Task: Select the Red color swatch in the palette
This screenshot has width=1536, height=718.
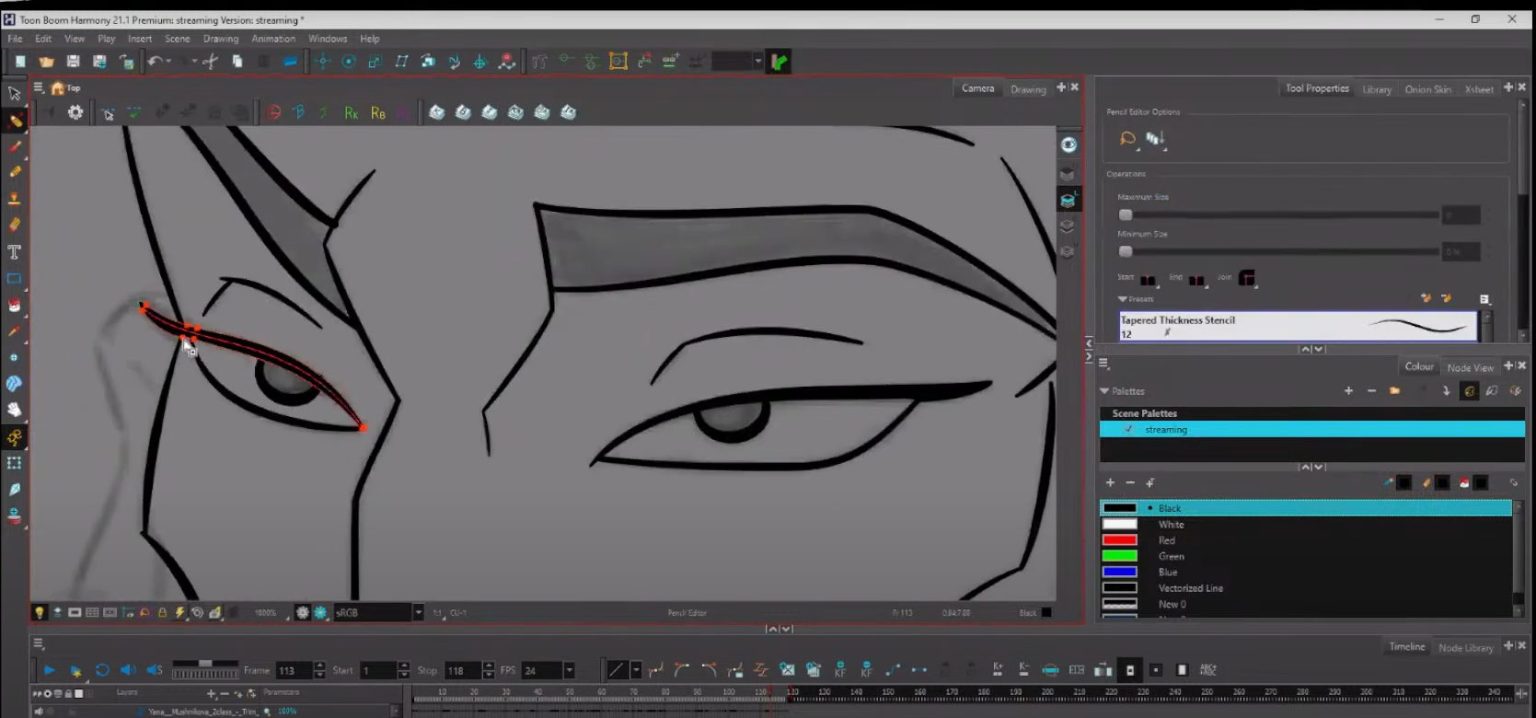Action: [1120, 540]
